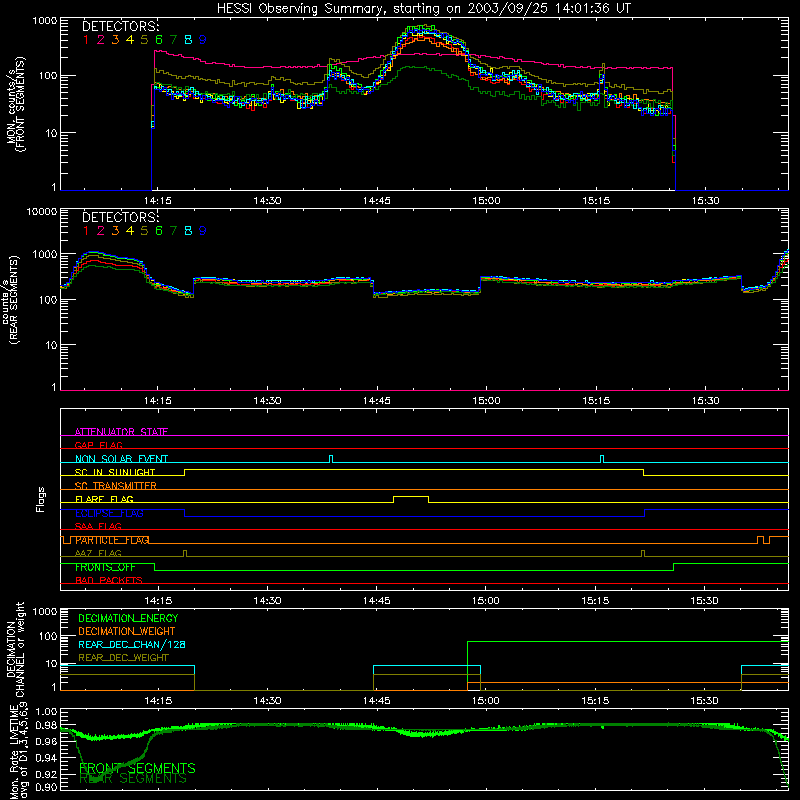Click the second NON_SOLAR_EVENT spike
This screenshot has height=800, width=800.
[602, 459]
